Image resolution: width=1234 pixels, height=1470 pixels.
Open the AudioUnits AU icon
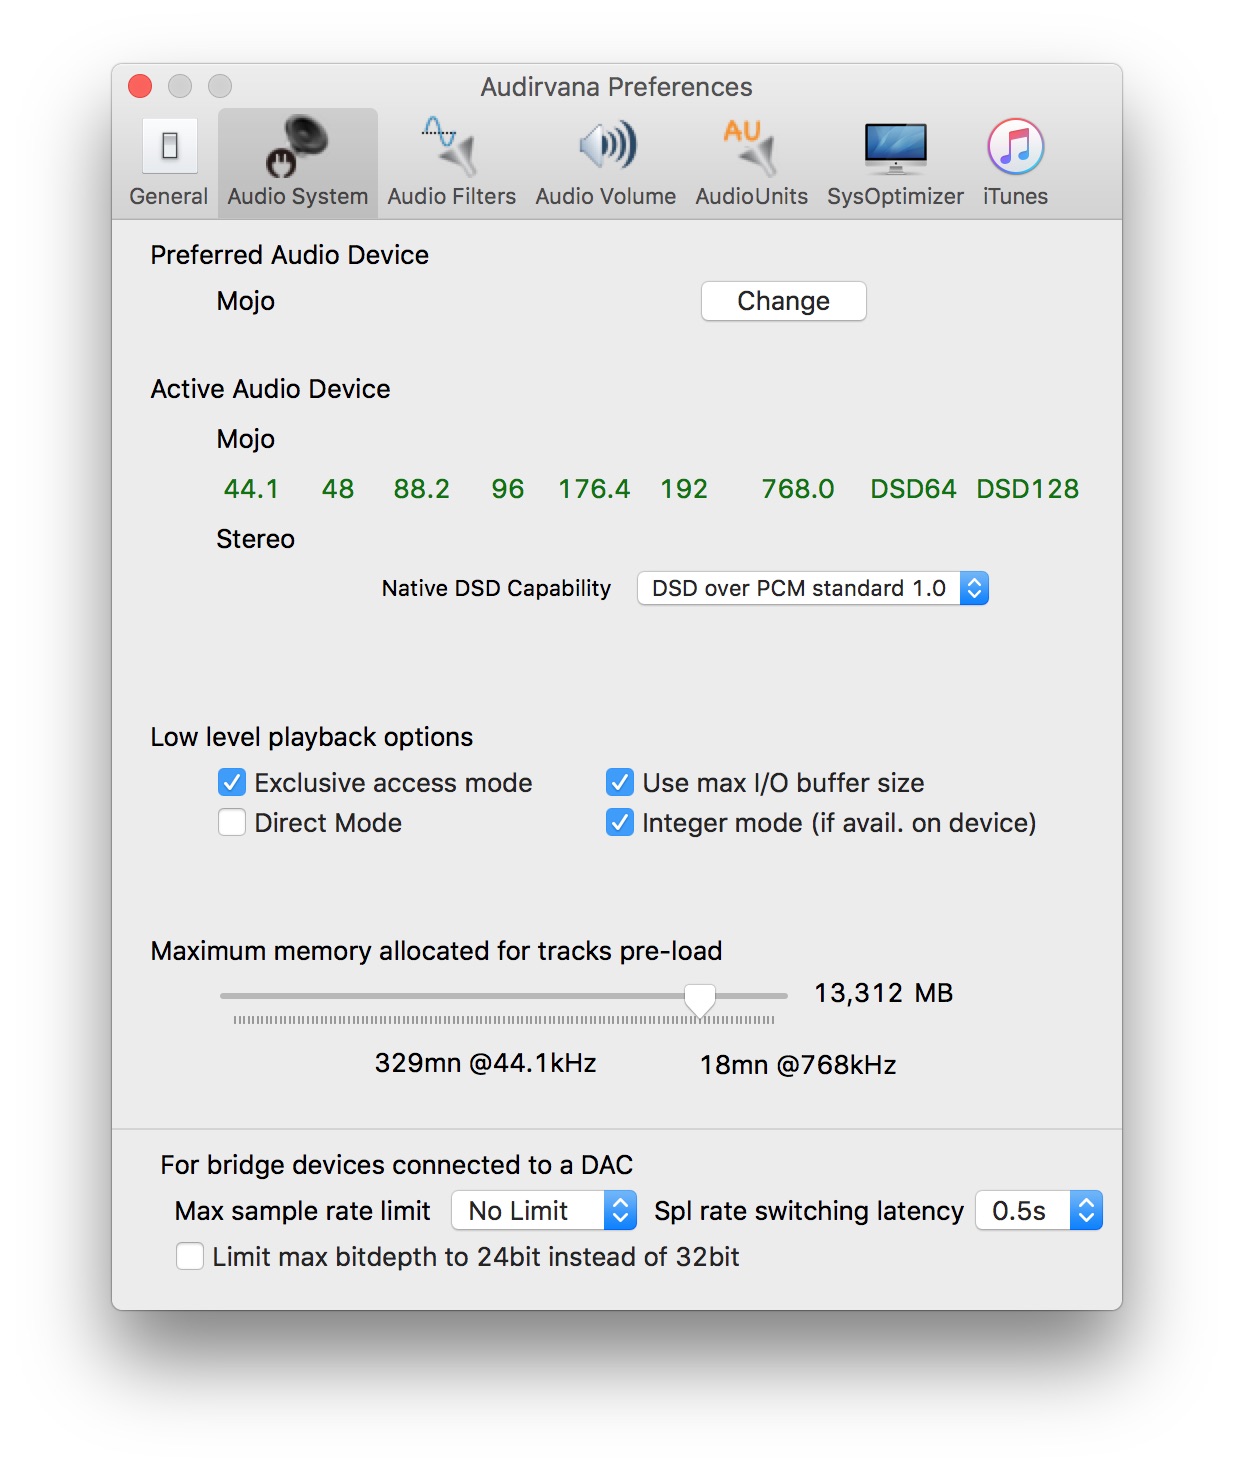pos(751,146)
